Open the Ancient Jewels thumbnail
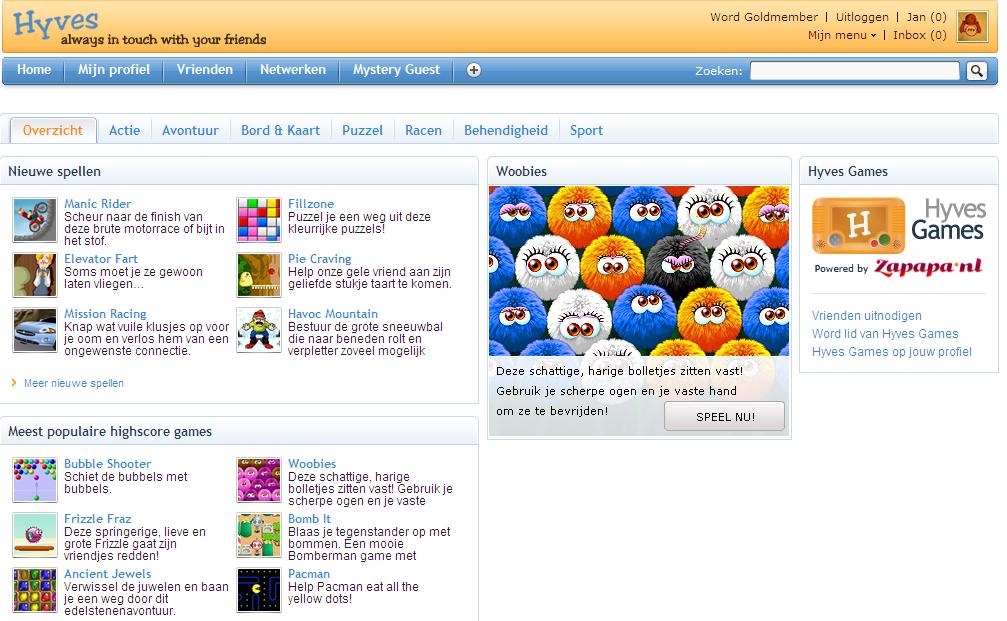The height and width of the screenshot is (621, 1007). pyautogui.click(x=35, y=590)
